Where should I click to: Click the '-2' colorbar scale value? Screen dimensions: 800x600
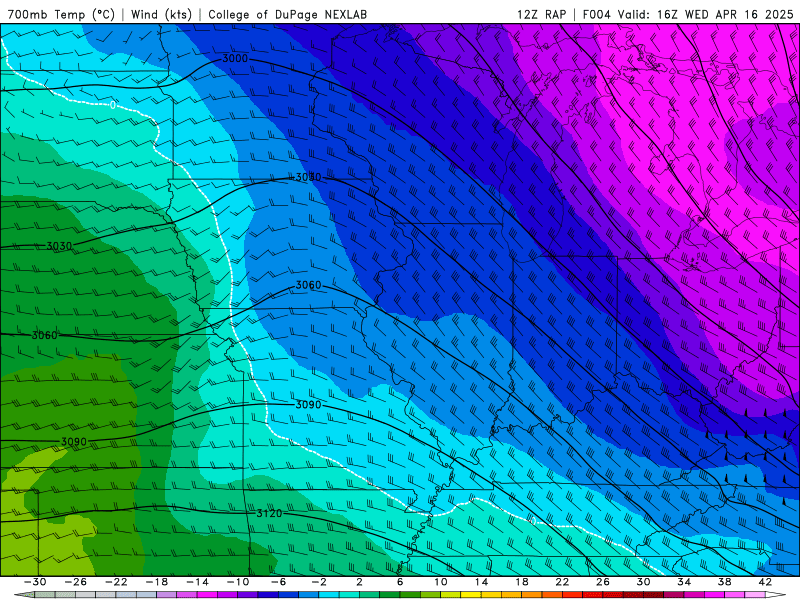pos(319,582)
